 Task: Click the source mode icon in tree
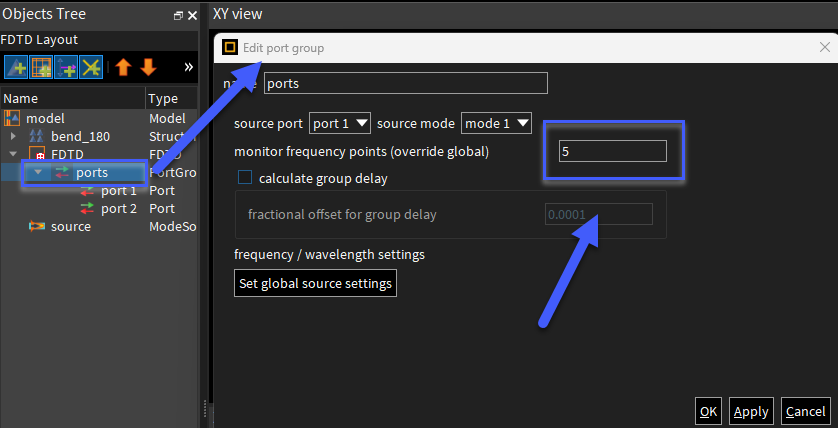(37, 227)
